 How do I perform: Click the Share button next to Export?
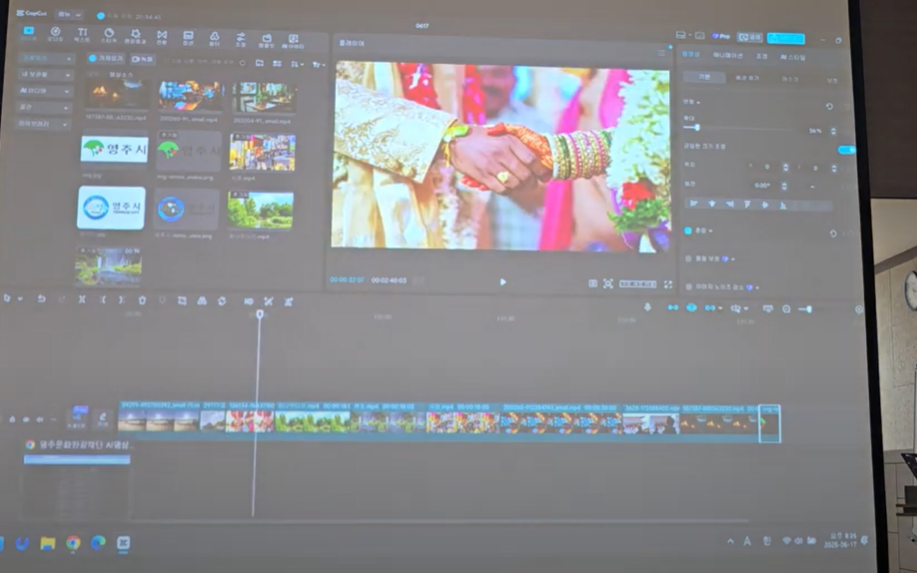click(750, 37)
